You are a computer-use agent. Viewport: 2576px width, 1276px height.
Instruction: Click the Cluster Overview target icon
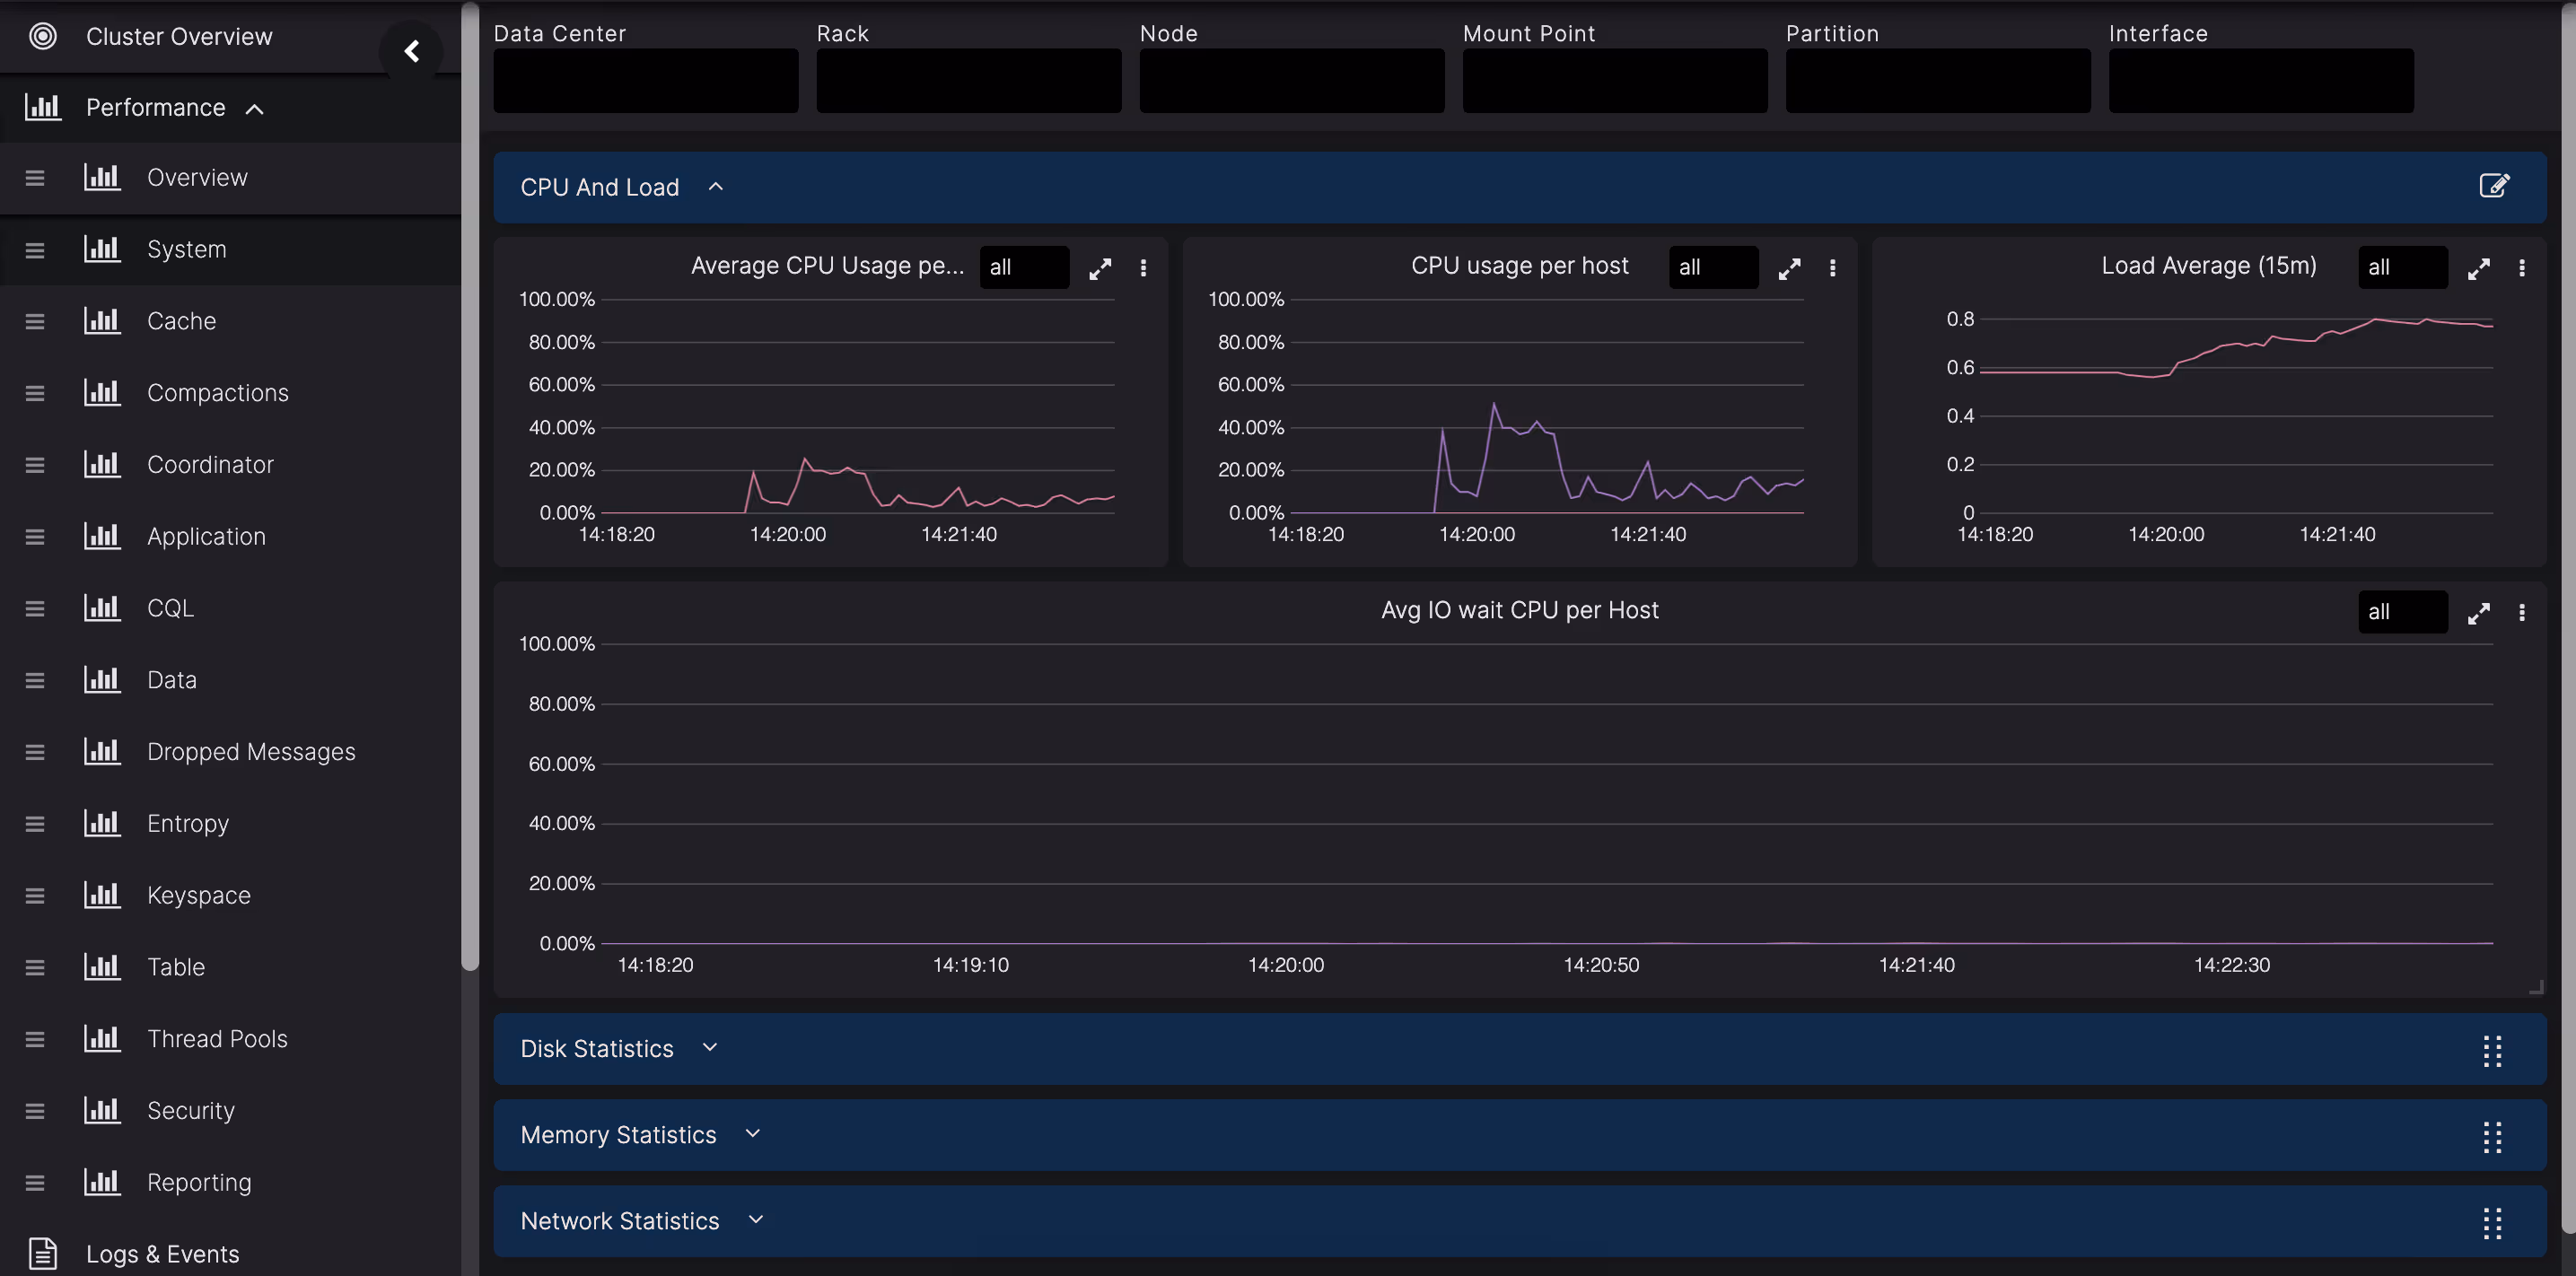(x=42, y=37)
